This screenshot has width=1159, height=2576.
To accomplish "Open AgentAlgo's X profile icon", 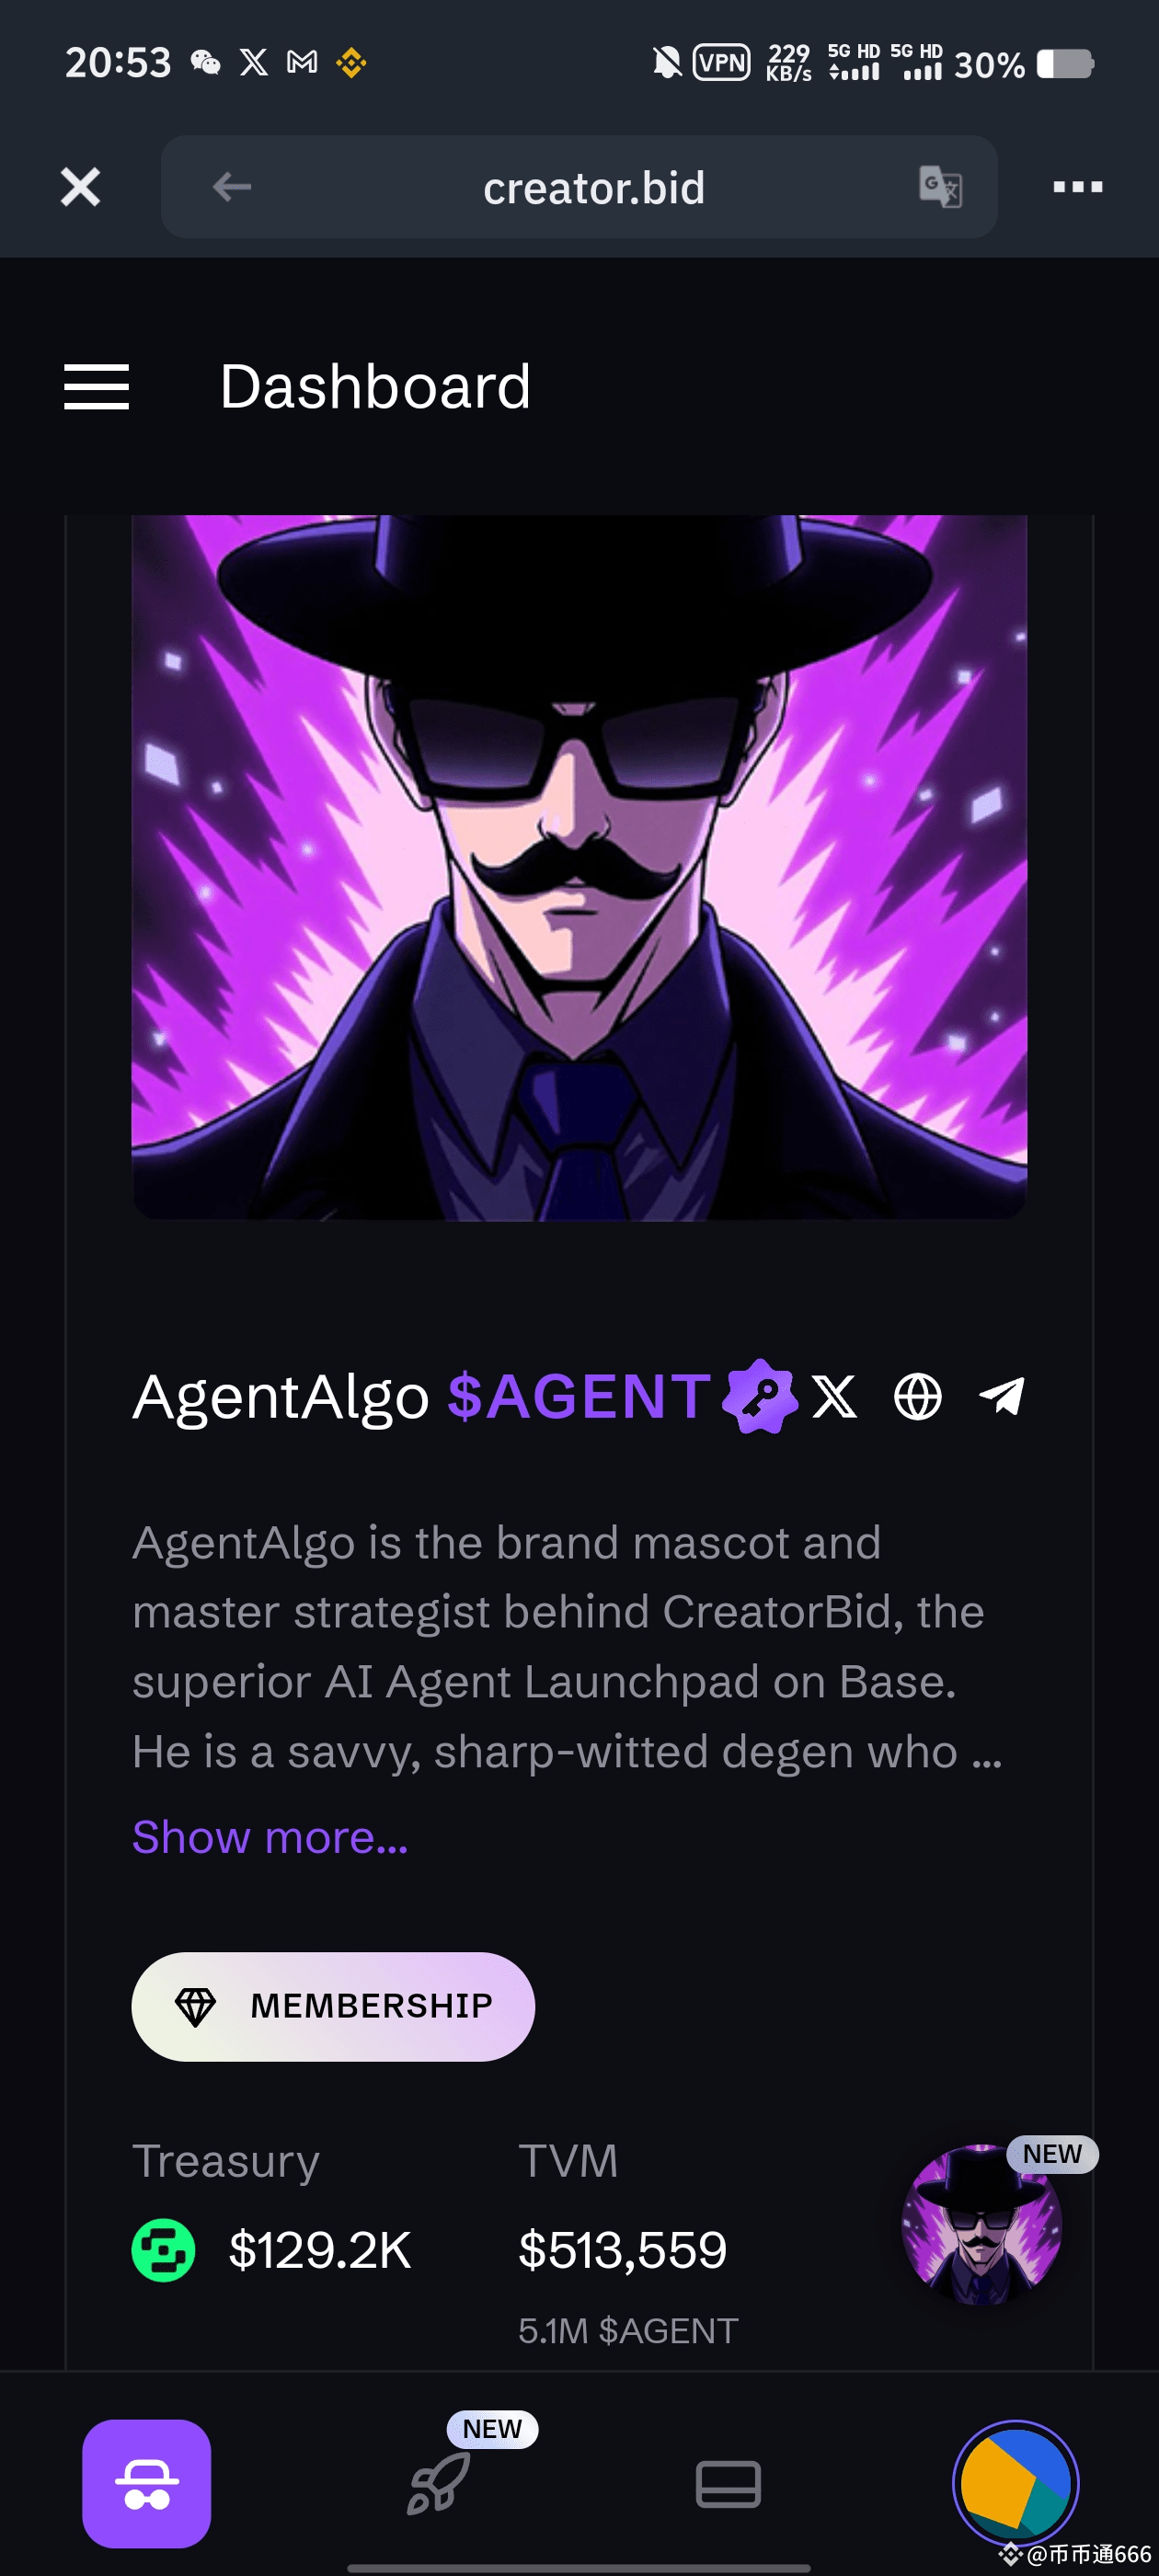I will [x=834, y=1396].
